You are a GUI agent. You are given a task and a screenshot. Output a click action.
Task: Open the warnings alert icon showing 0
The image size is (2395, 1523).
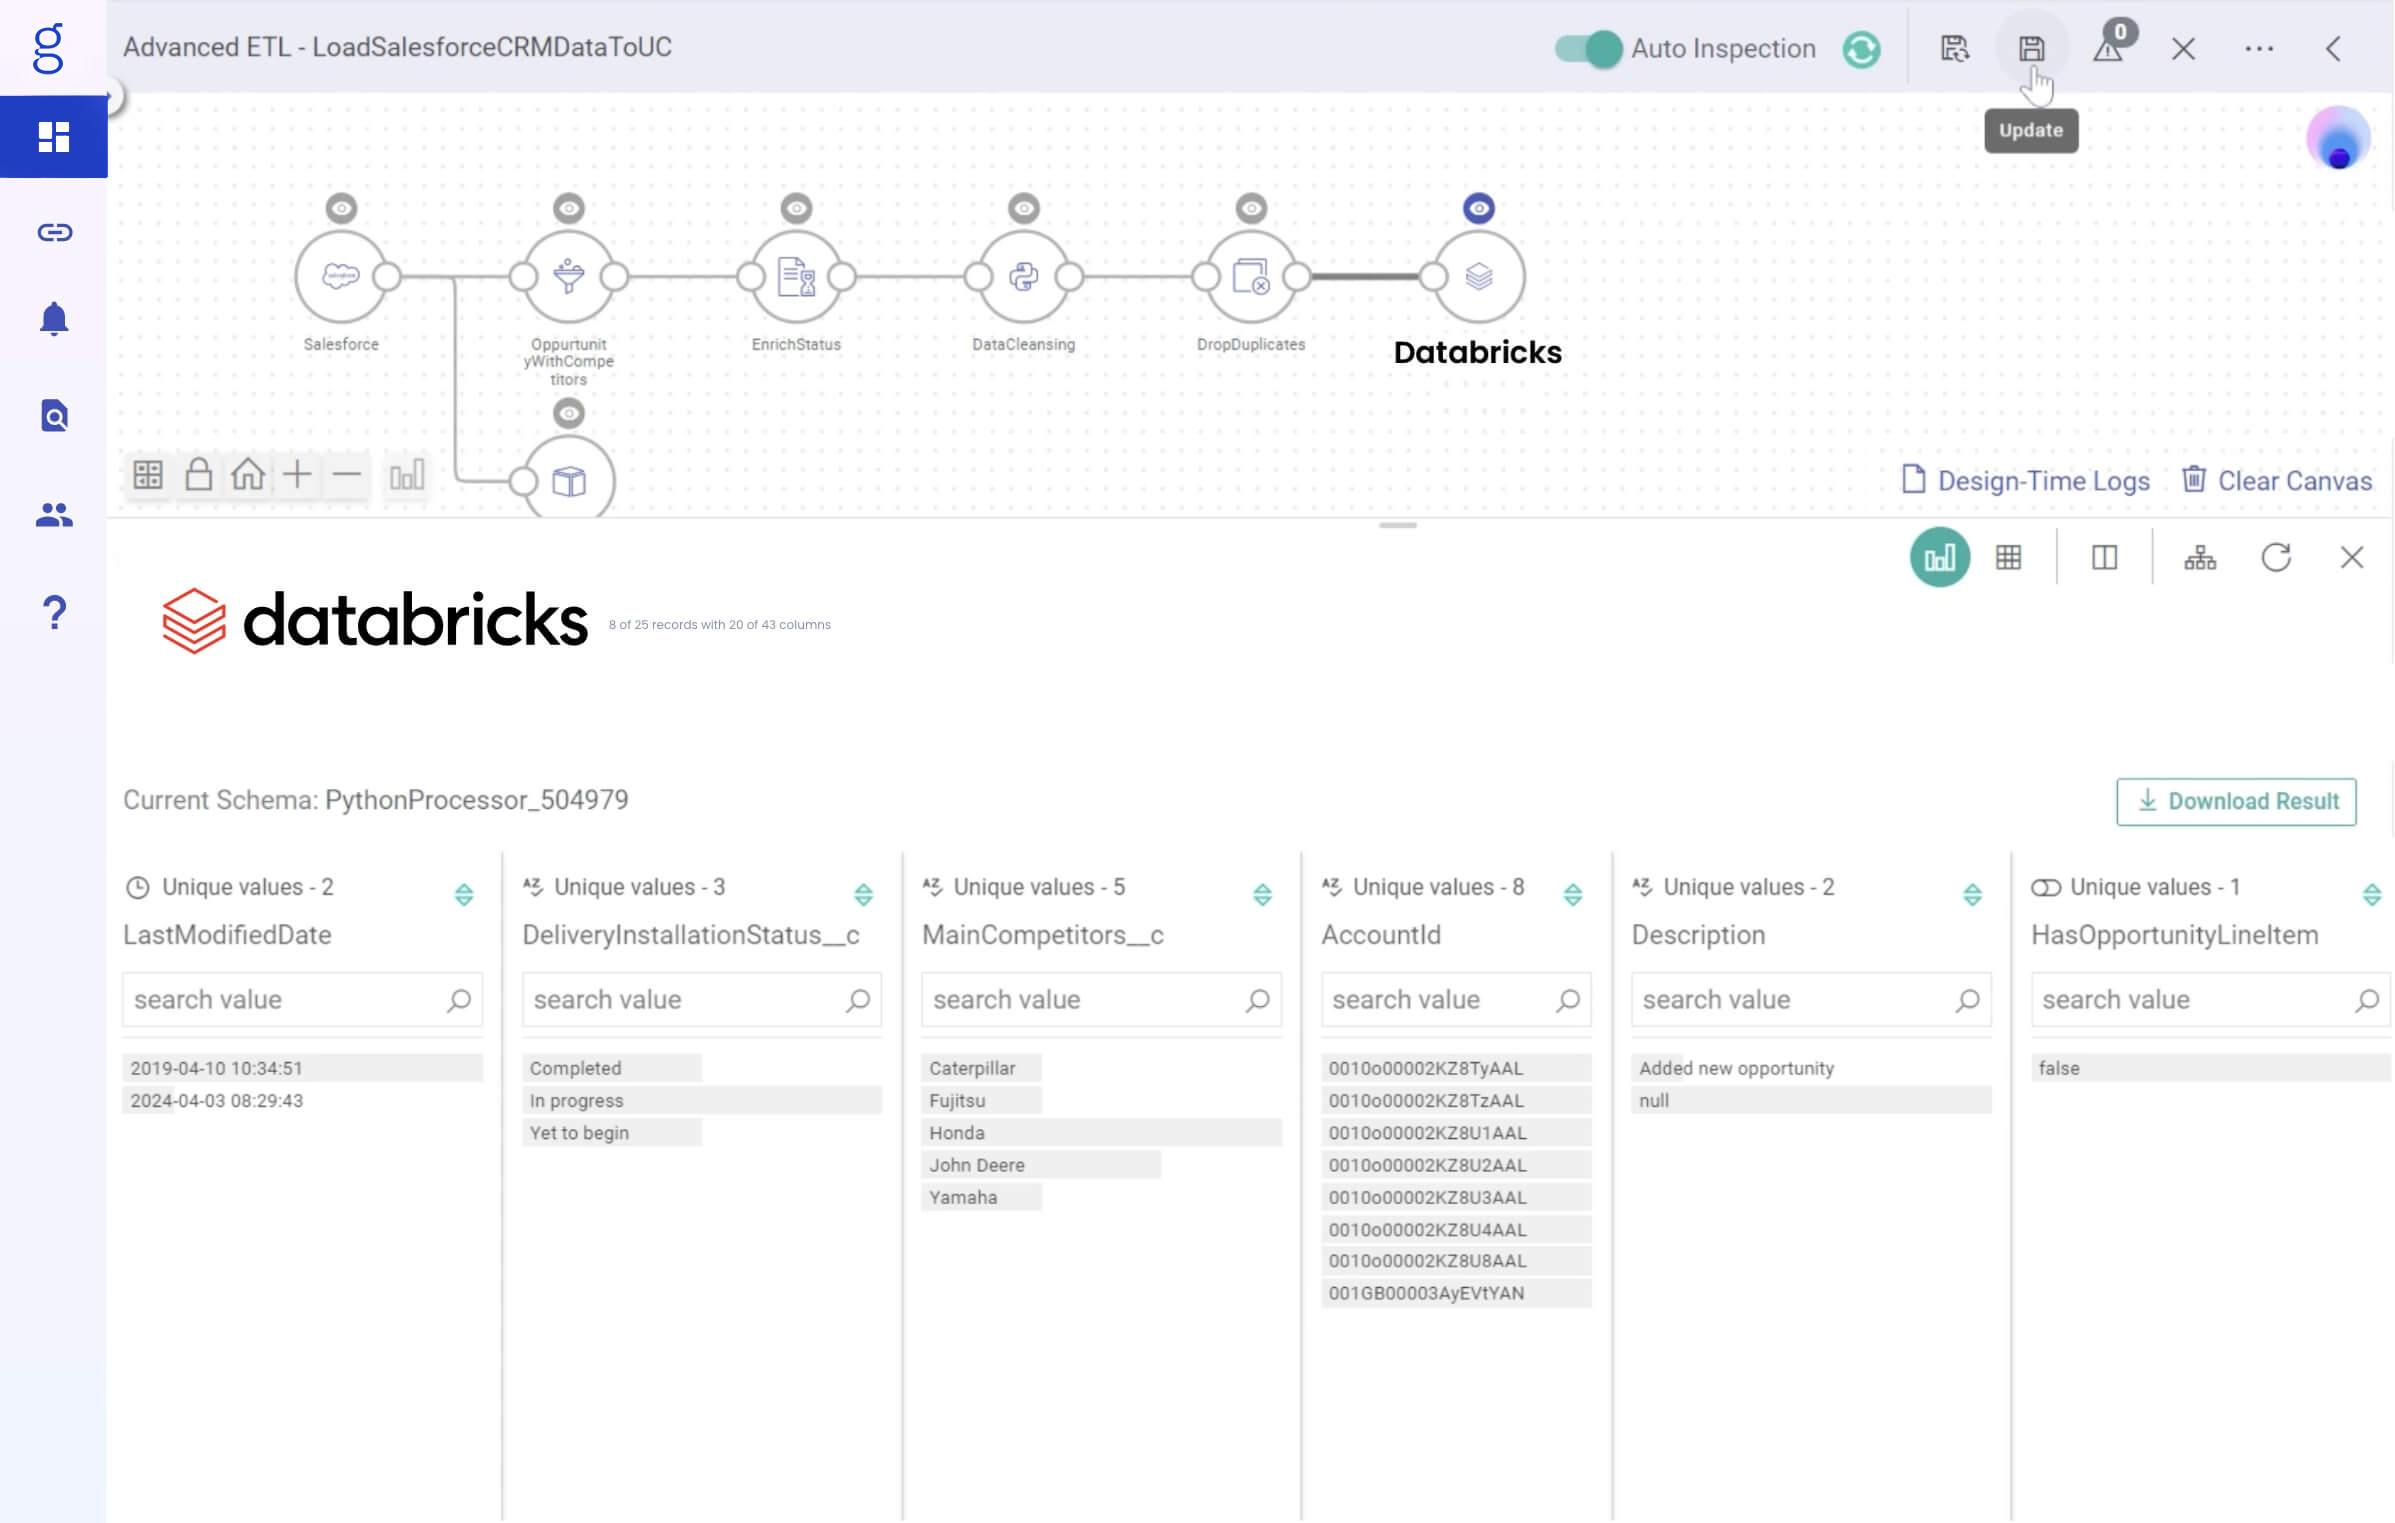pos(2110,45)
